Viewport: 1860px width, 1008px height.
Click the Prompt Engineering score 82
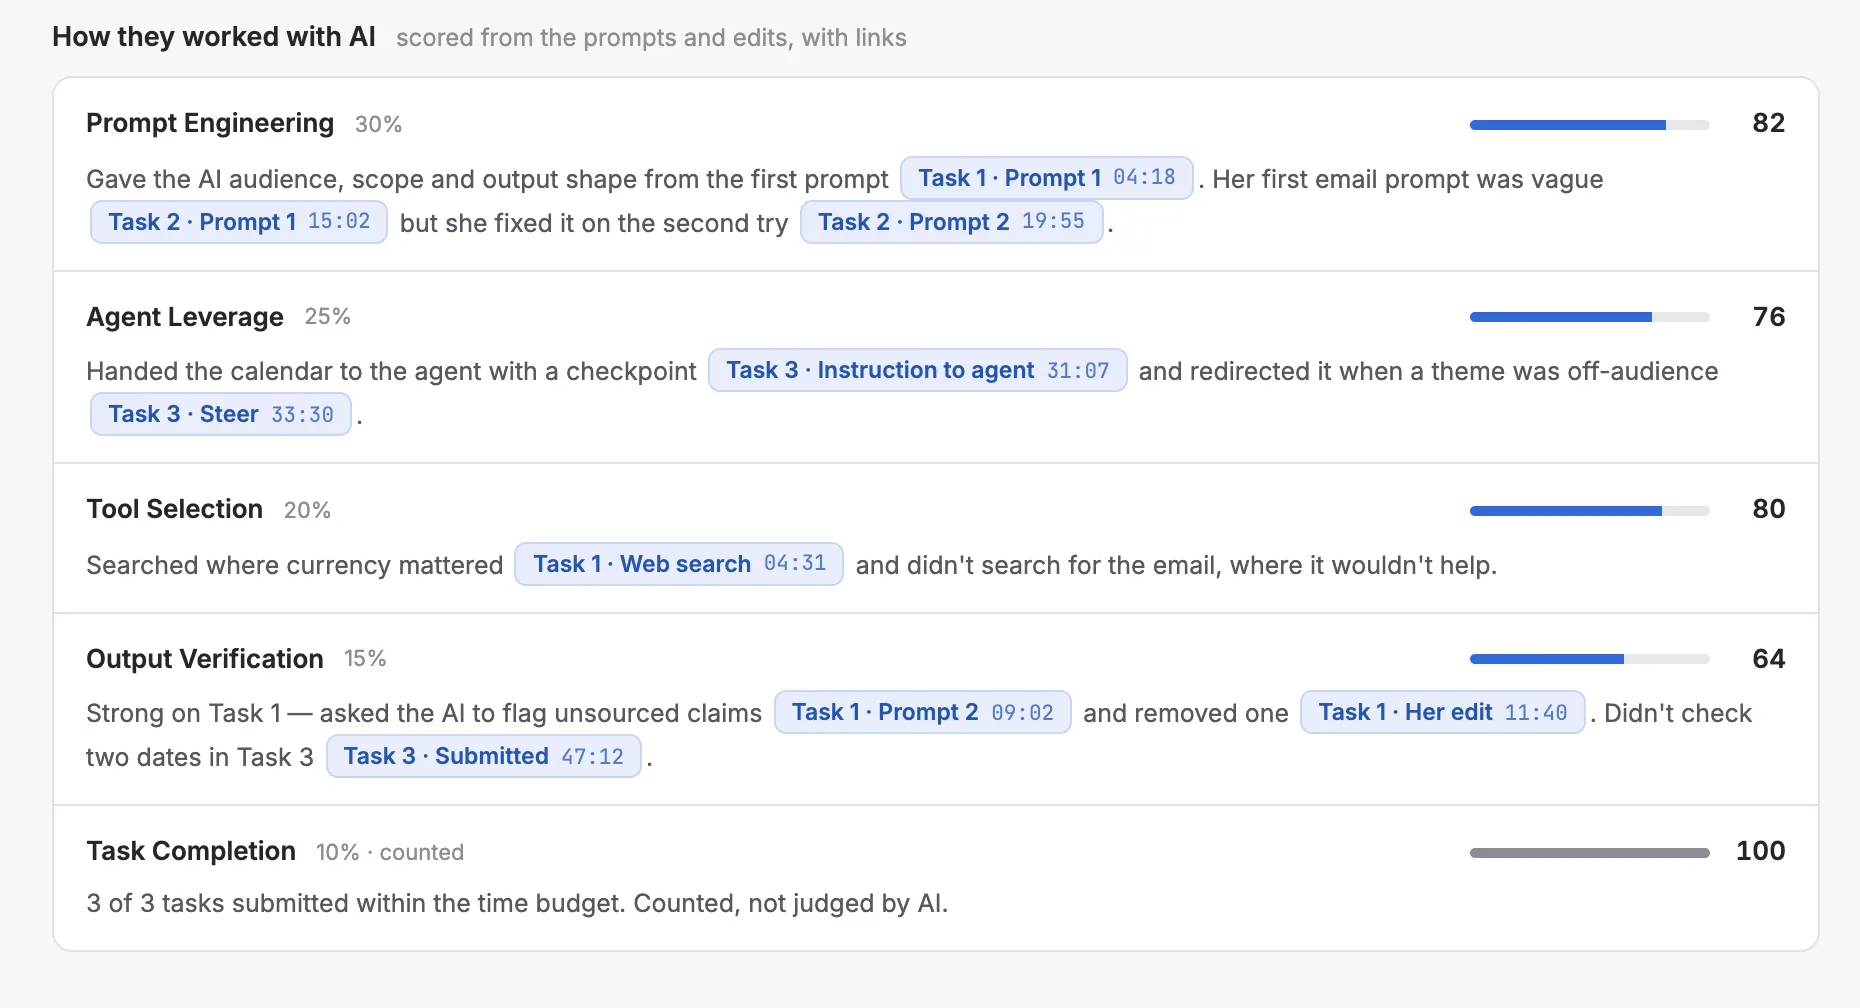click(1768, 123)
